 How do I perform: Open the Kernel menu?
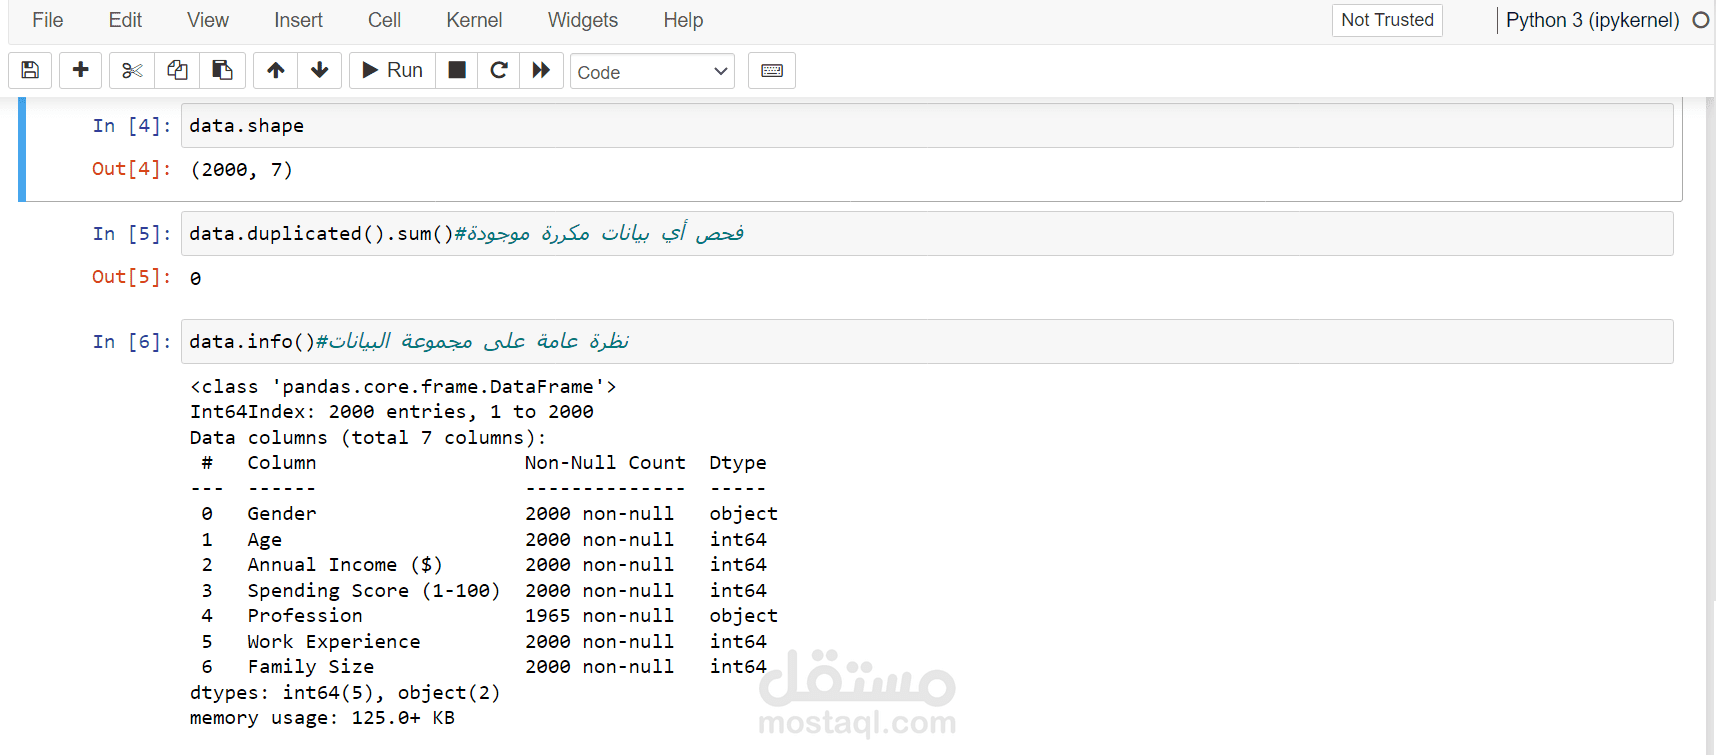point(474,20)
